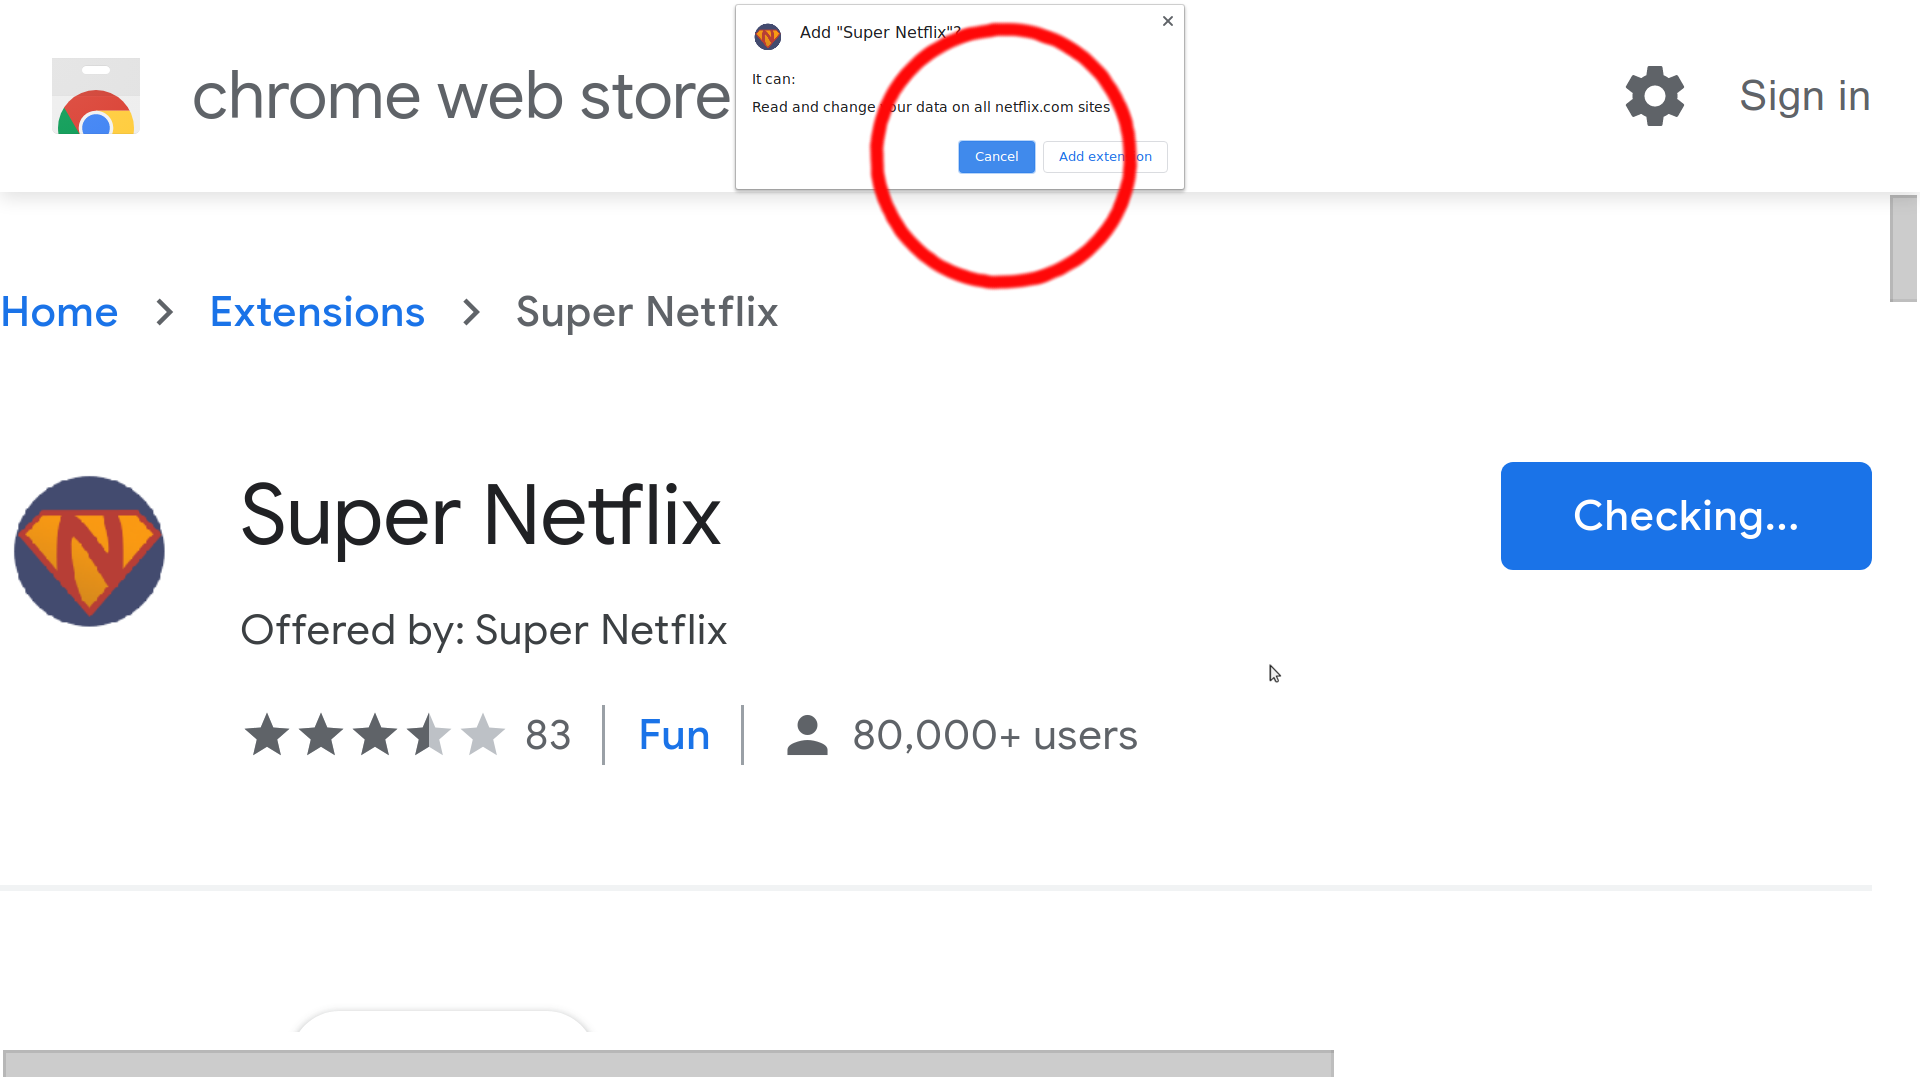Click the blue Checking... button
Viewport: 1920px width, 1080px height.
(x=1686, y=516)
